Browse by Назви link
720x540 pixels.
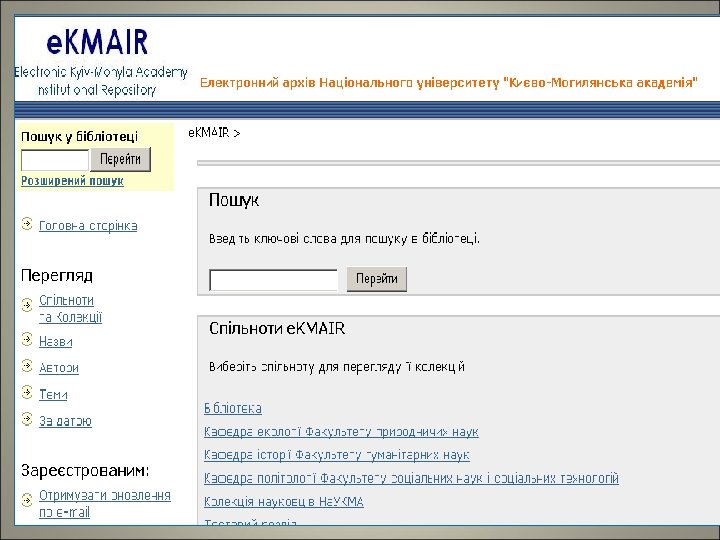[x=56, y=342]
